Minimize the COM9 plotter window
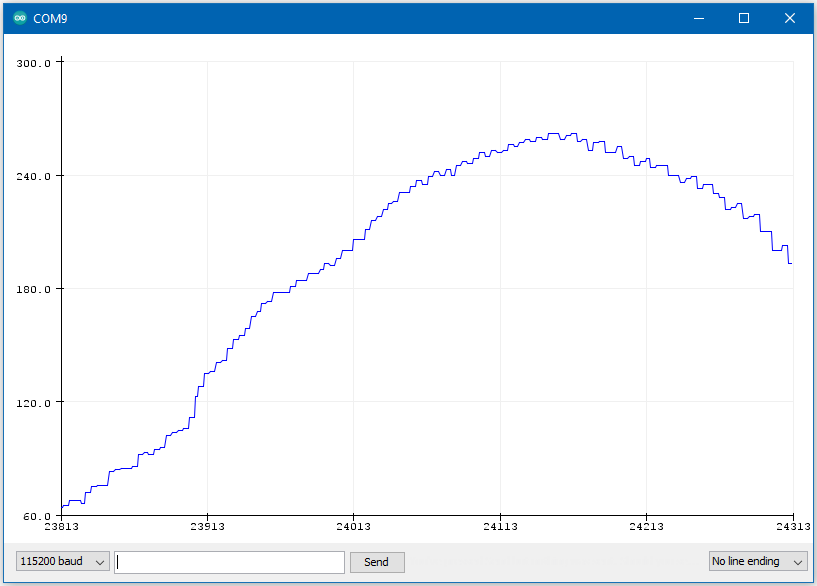The height and width of the screenshot is (586, 817). 699,18
